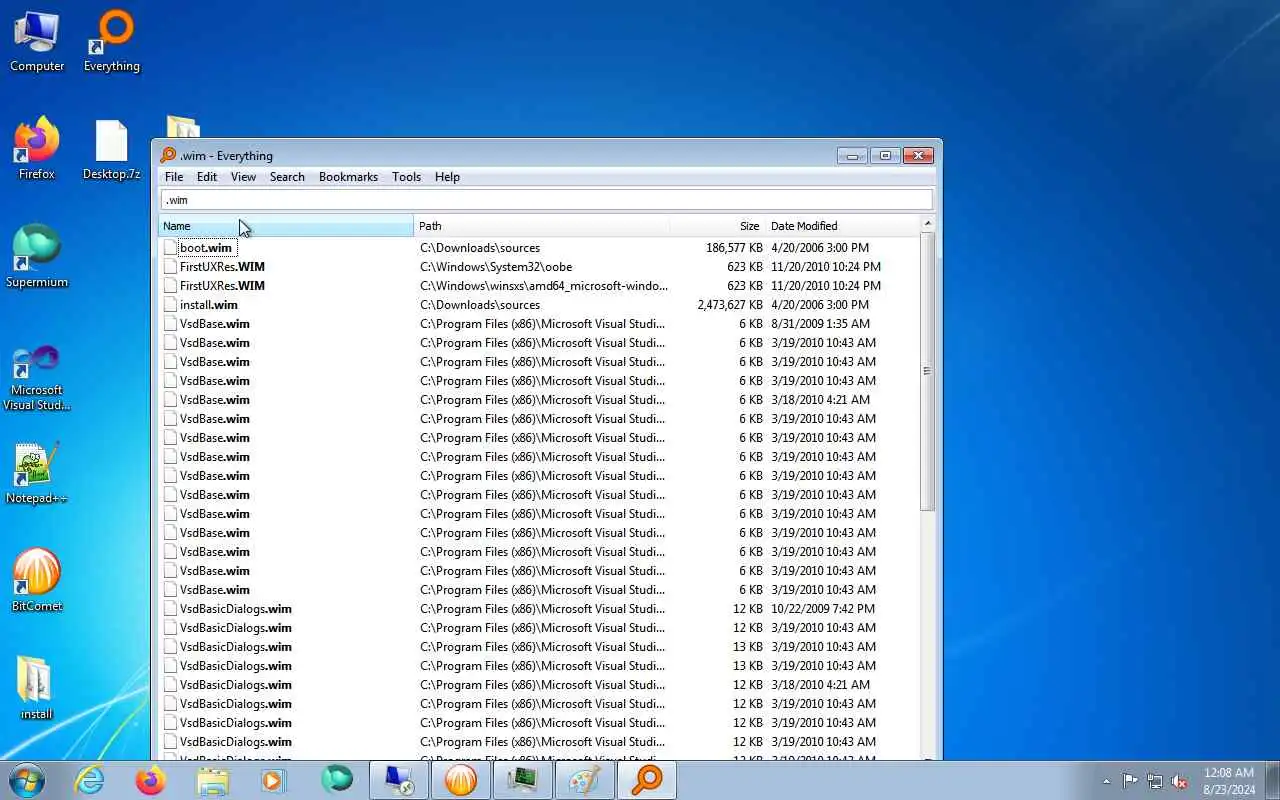Open the Windows Start menu

tap(27, 780)
